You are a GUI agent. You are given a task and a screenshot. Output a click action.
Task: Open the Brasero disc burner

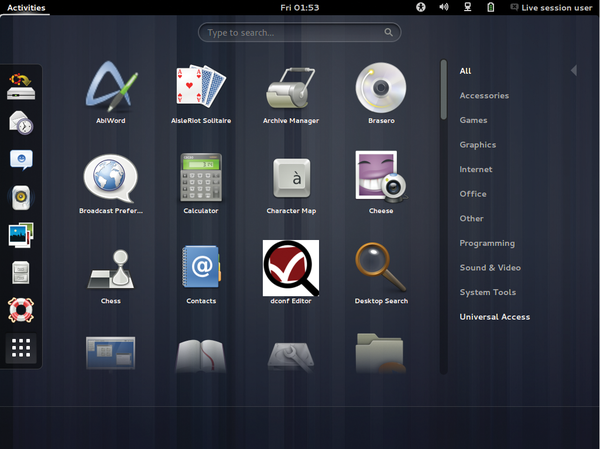380,88
